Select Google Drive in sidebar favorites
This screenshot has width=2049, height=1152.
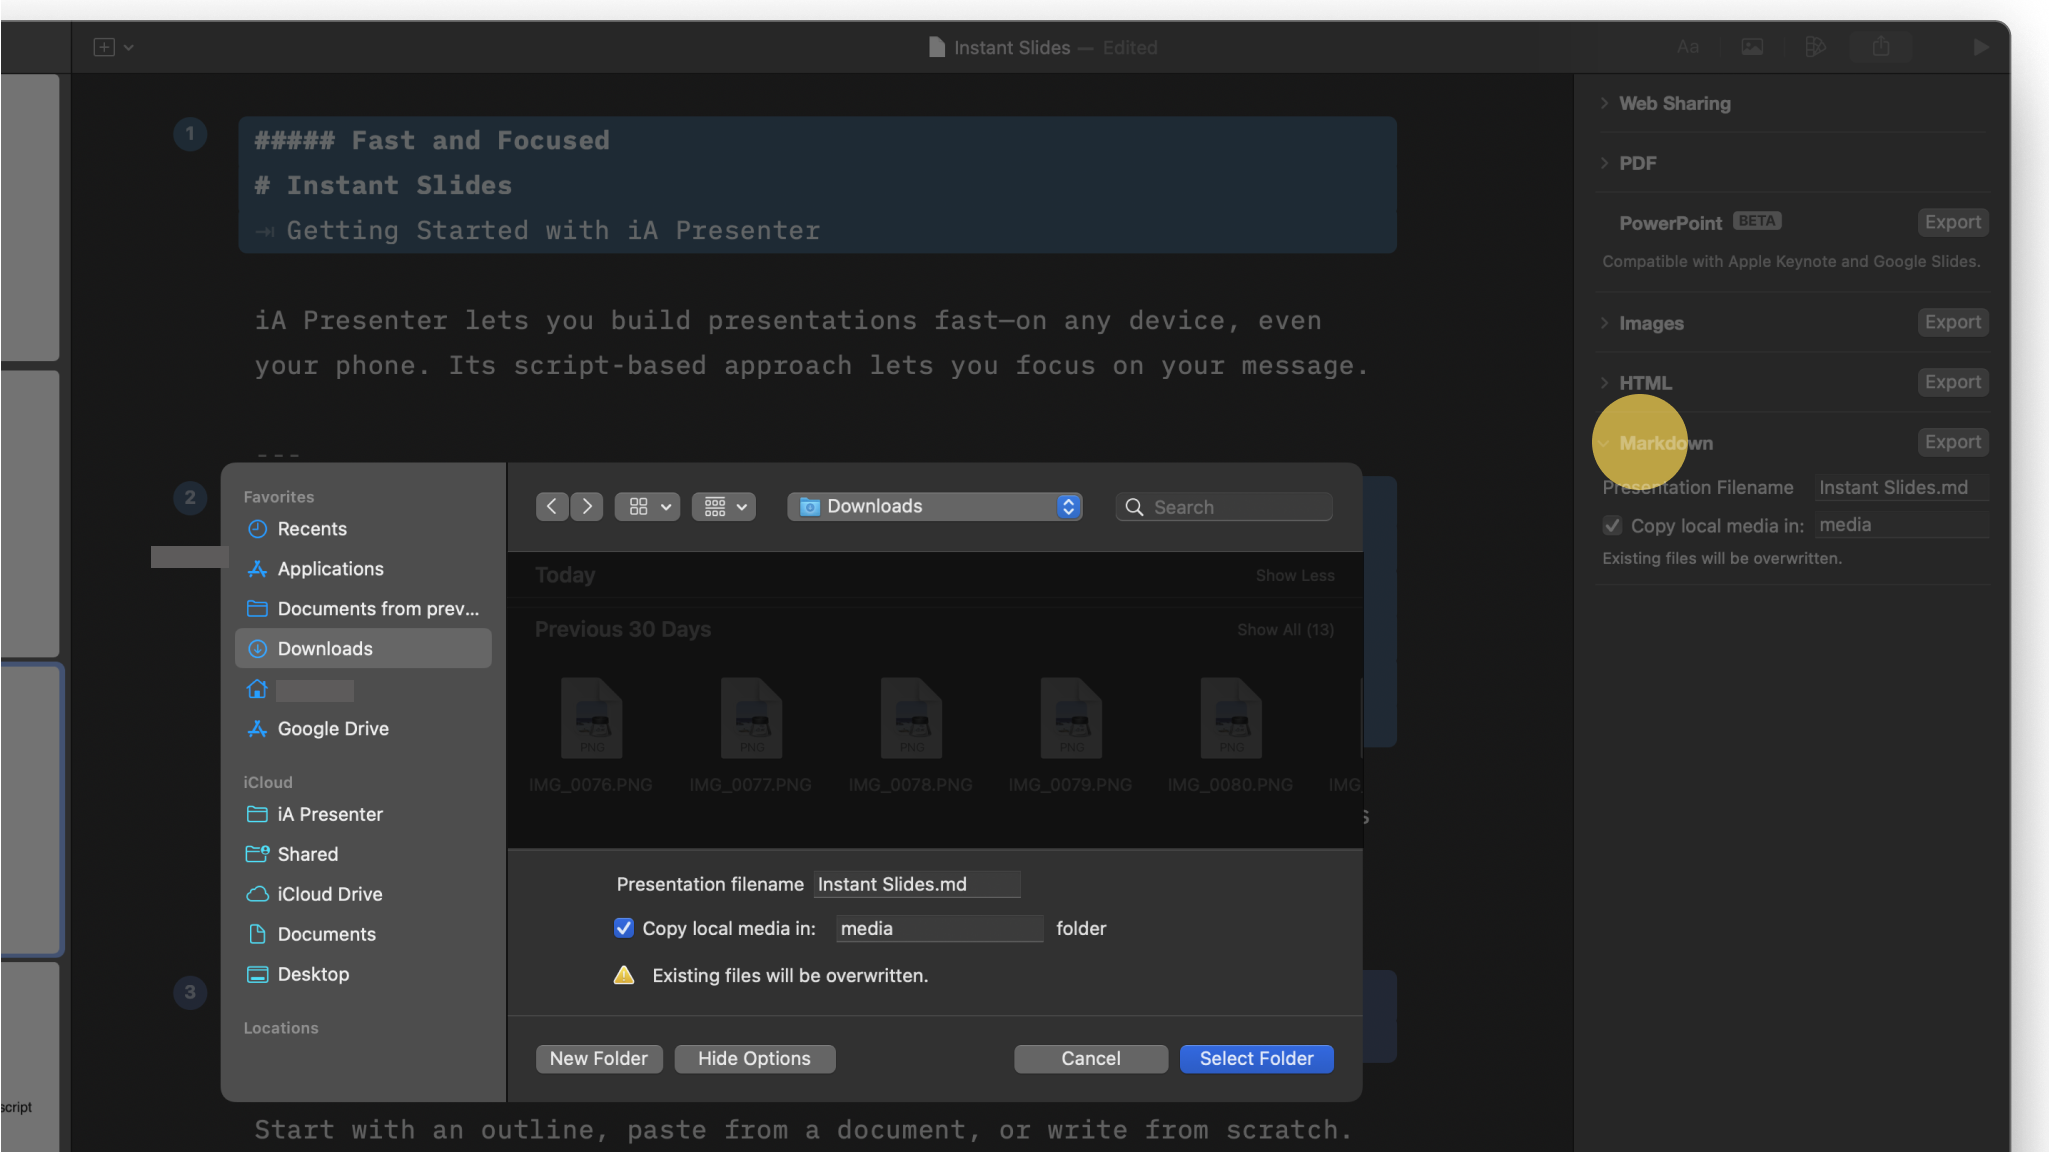[x=333, y=729]
